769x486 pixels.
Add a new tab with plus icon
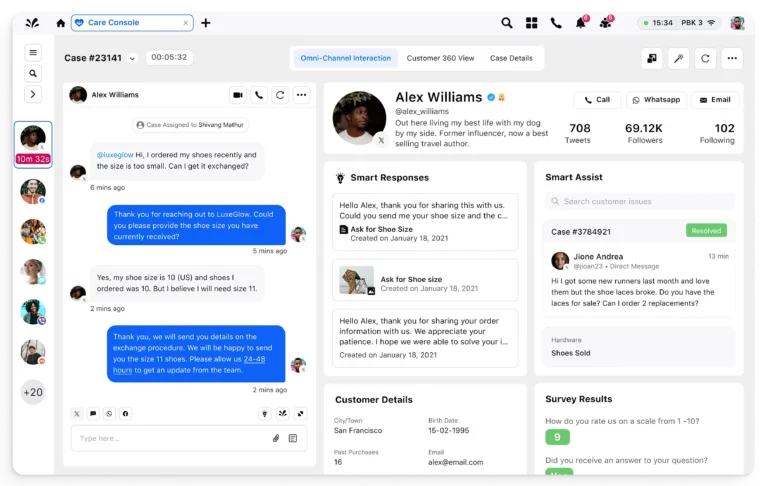[x=206, y=23]
